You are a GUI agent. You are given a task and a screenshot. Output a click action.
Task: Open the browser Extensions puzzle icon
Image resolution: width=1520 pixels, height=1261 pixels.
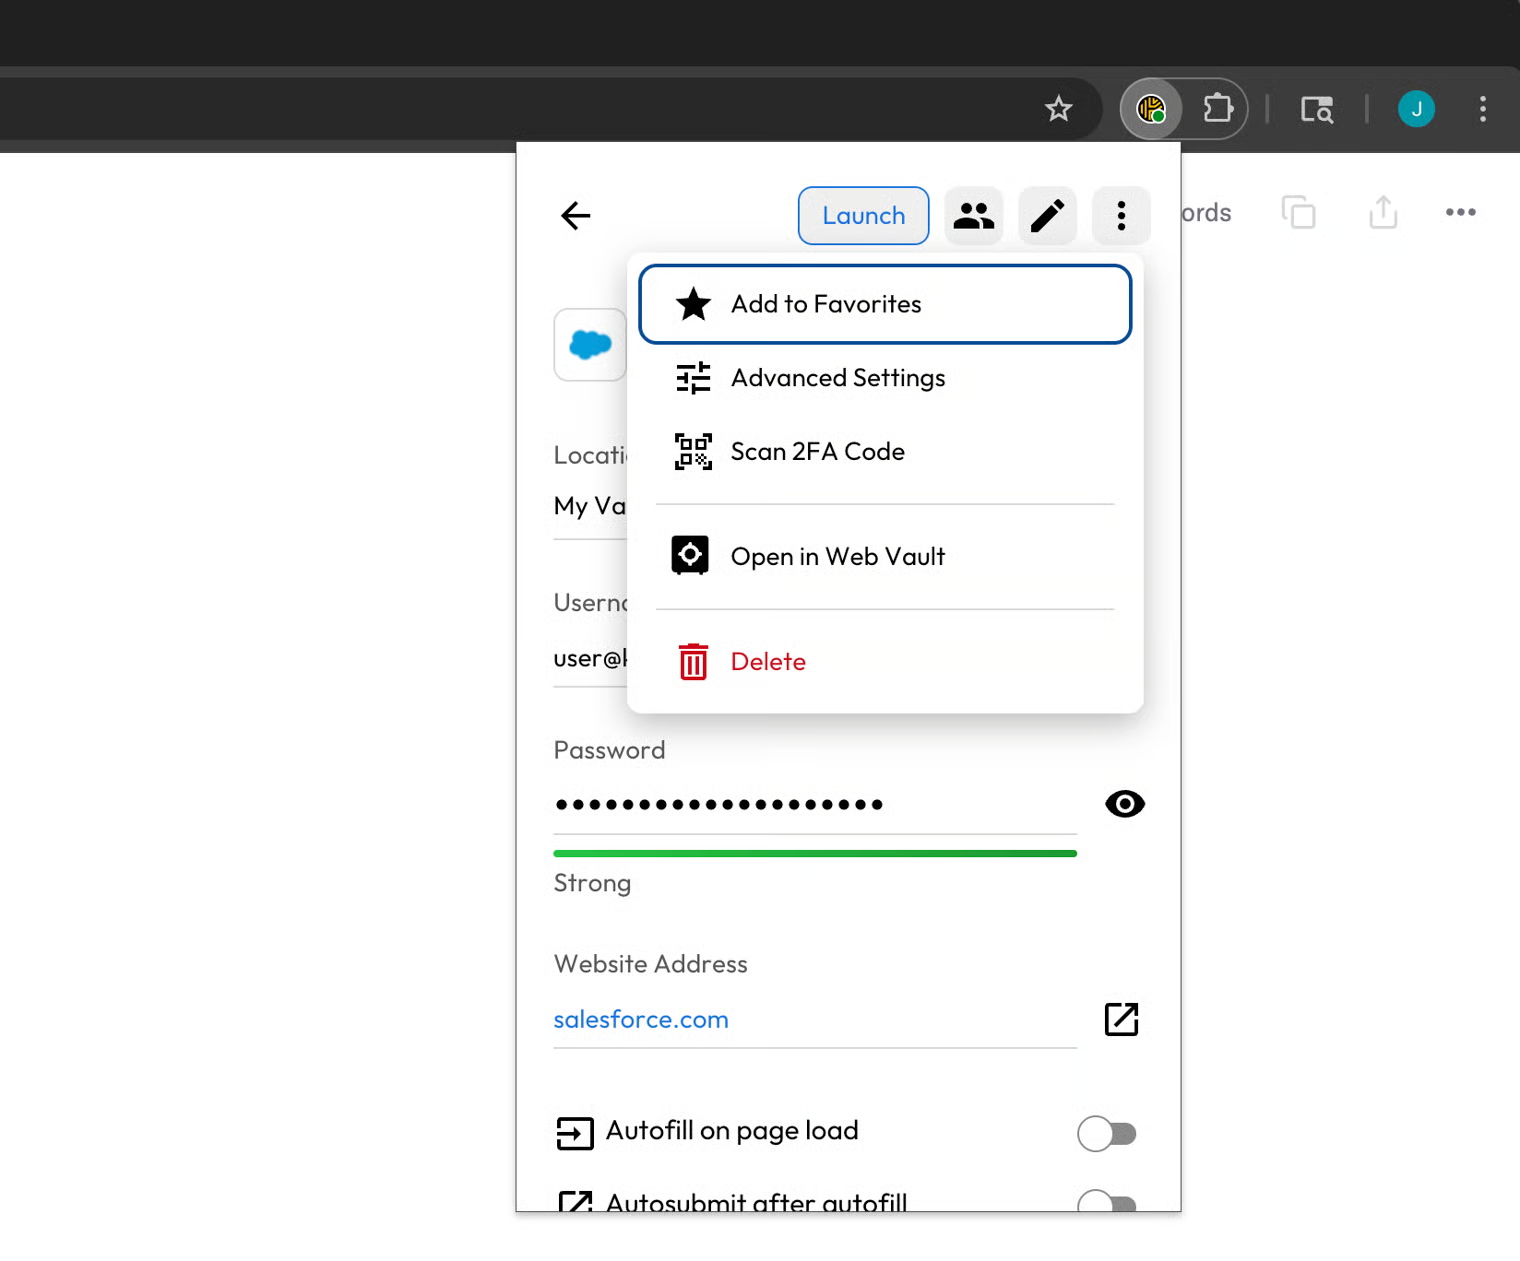pyautogui.click(x=1217, y=109)
